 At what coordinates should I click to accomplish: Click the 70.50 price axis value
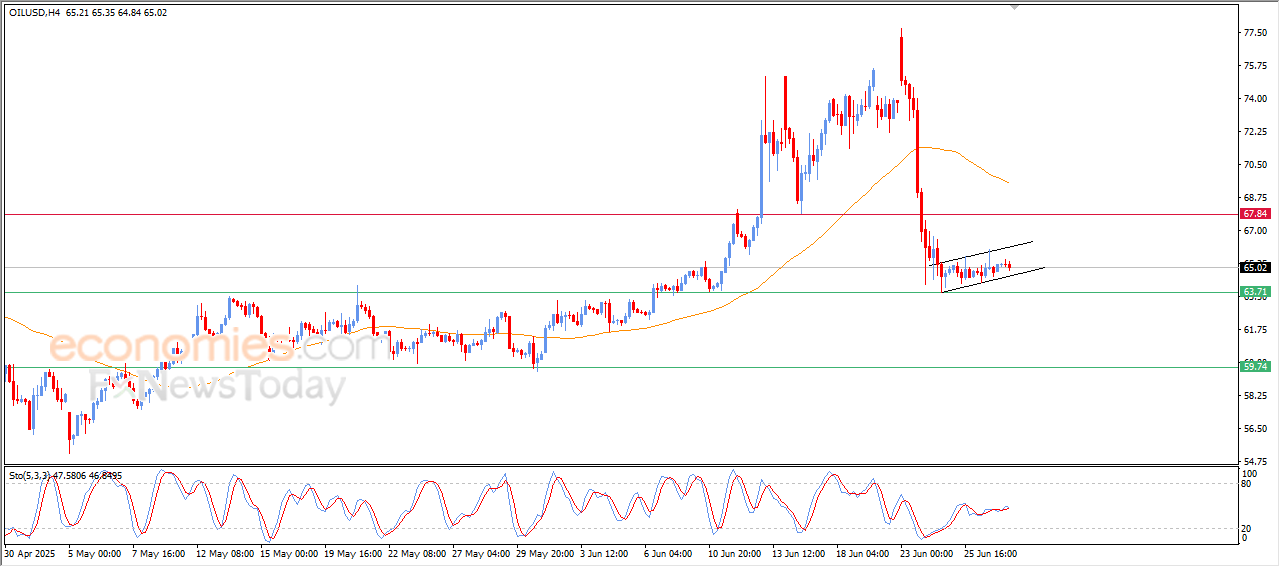1256,165
